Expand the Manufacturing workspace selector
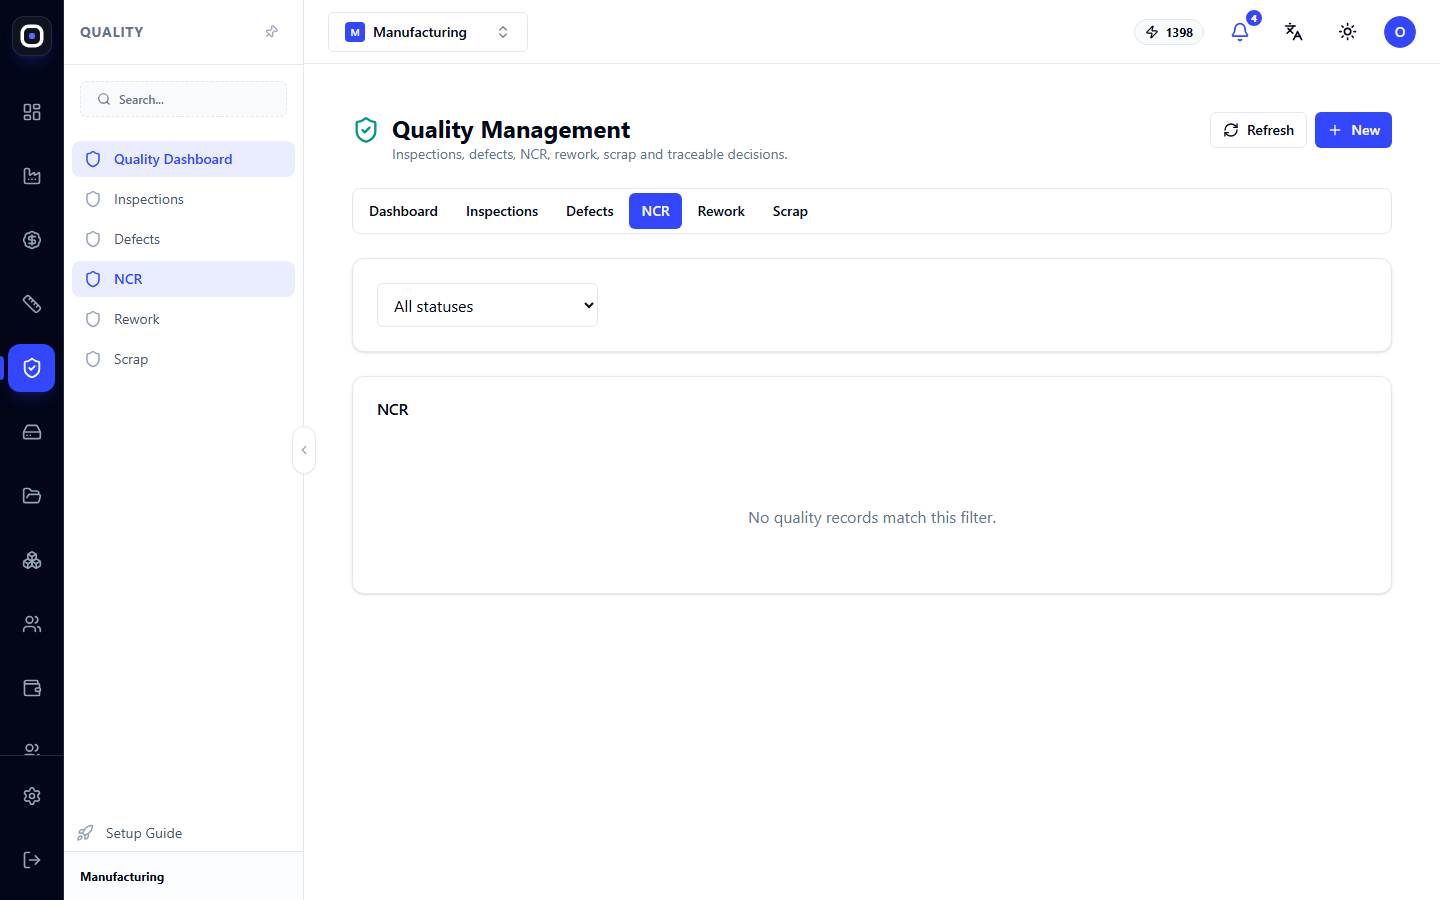Image resolution: width=1440 pixels, height=900 pixels. tap(428, 32)
